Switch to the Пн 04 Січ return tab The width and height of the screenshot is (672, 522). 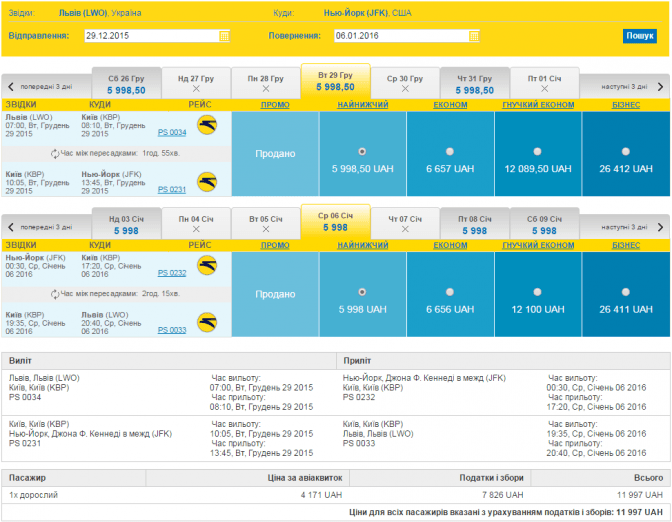click(196, 224)
